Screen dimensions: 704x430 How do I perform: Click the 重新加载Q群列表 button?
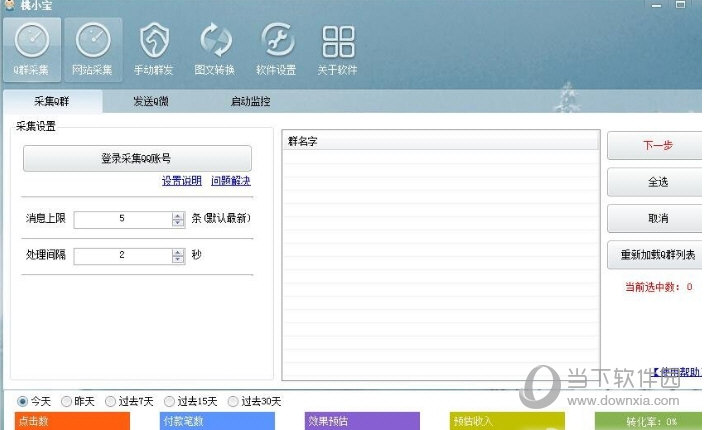(x=656, y=255)
